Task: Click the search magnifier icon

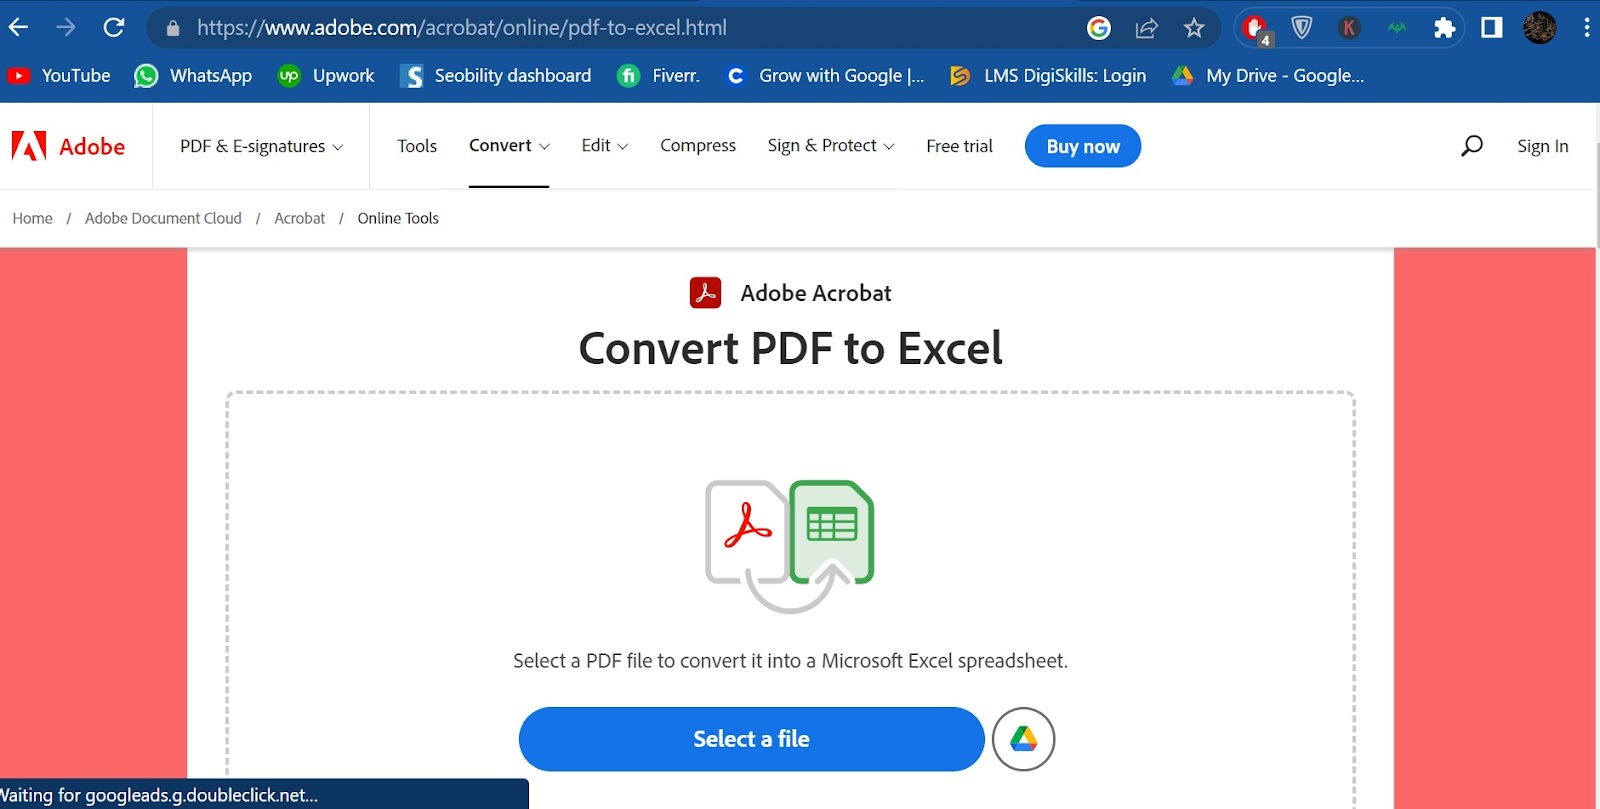Action: pos(1472,146)
